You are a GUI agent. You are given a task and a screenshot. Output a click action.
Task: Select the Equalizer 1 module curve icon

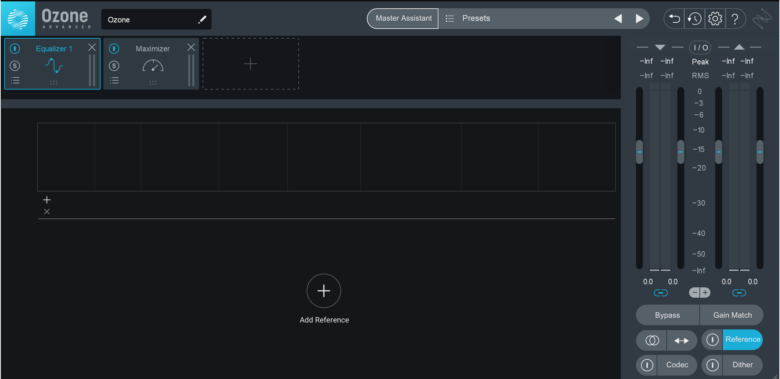[x=54, y=65]
